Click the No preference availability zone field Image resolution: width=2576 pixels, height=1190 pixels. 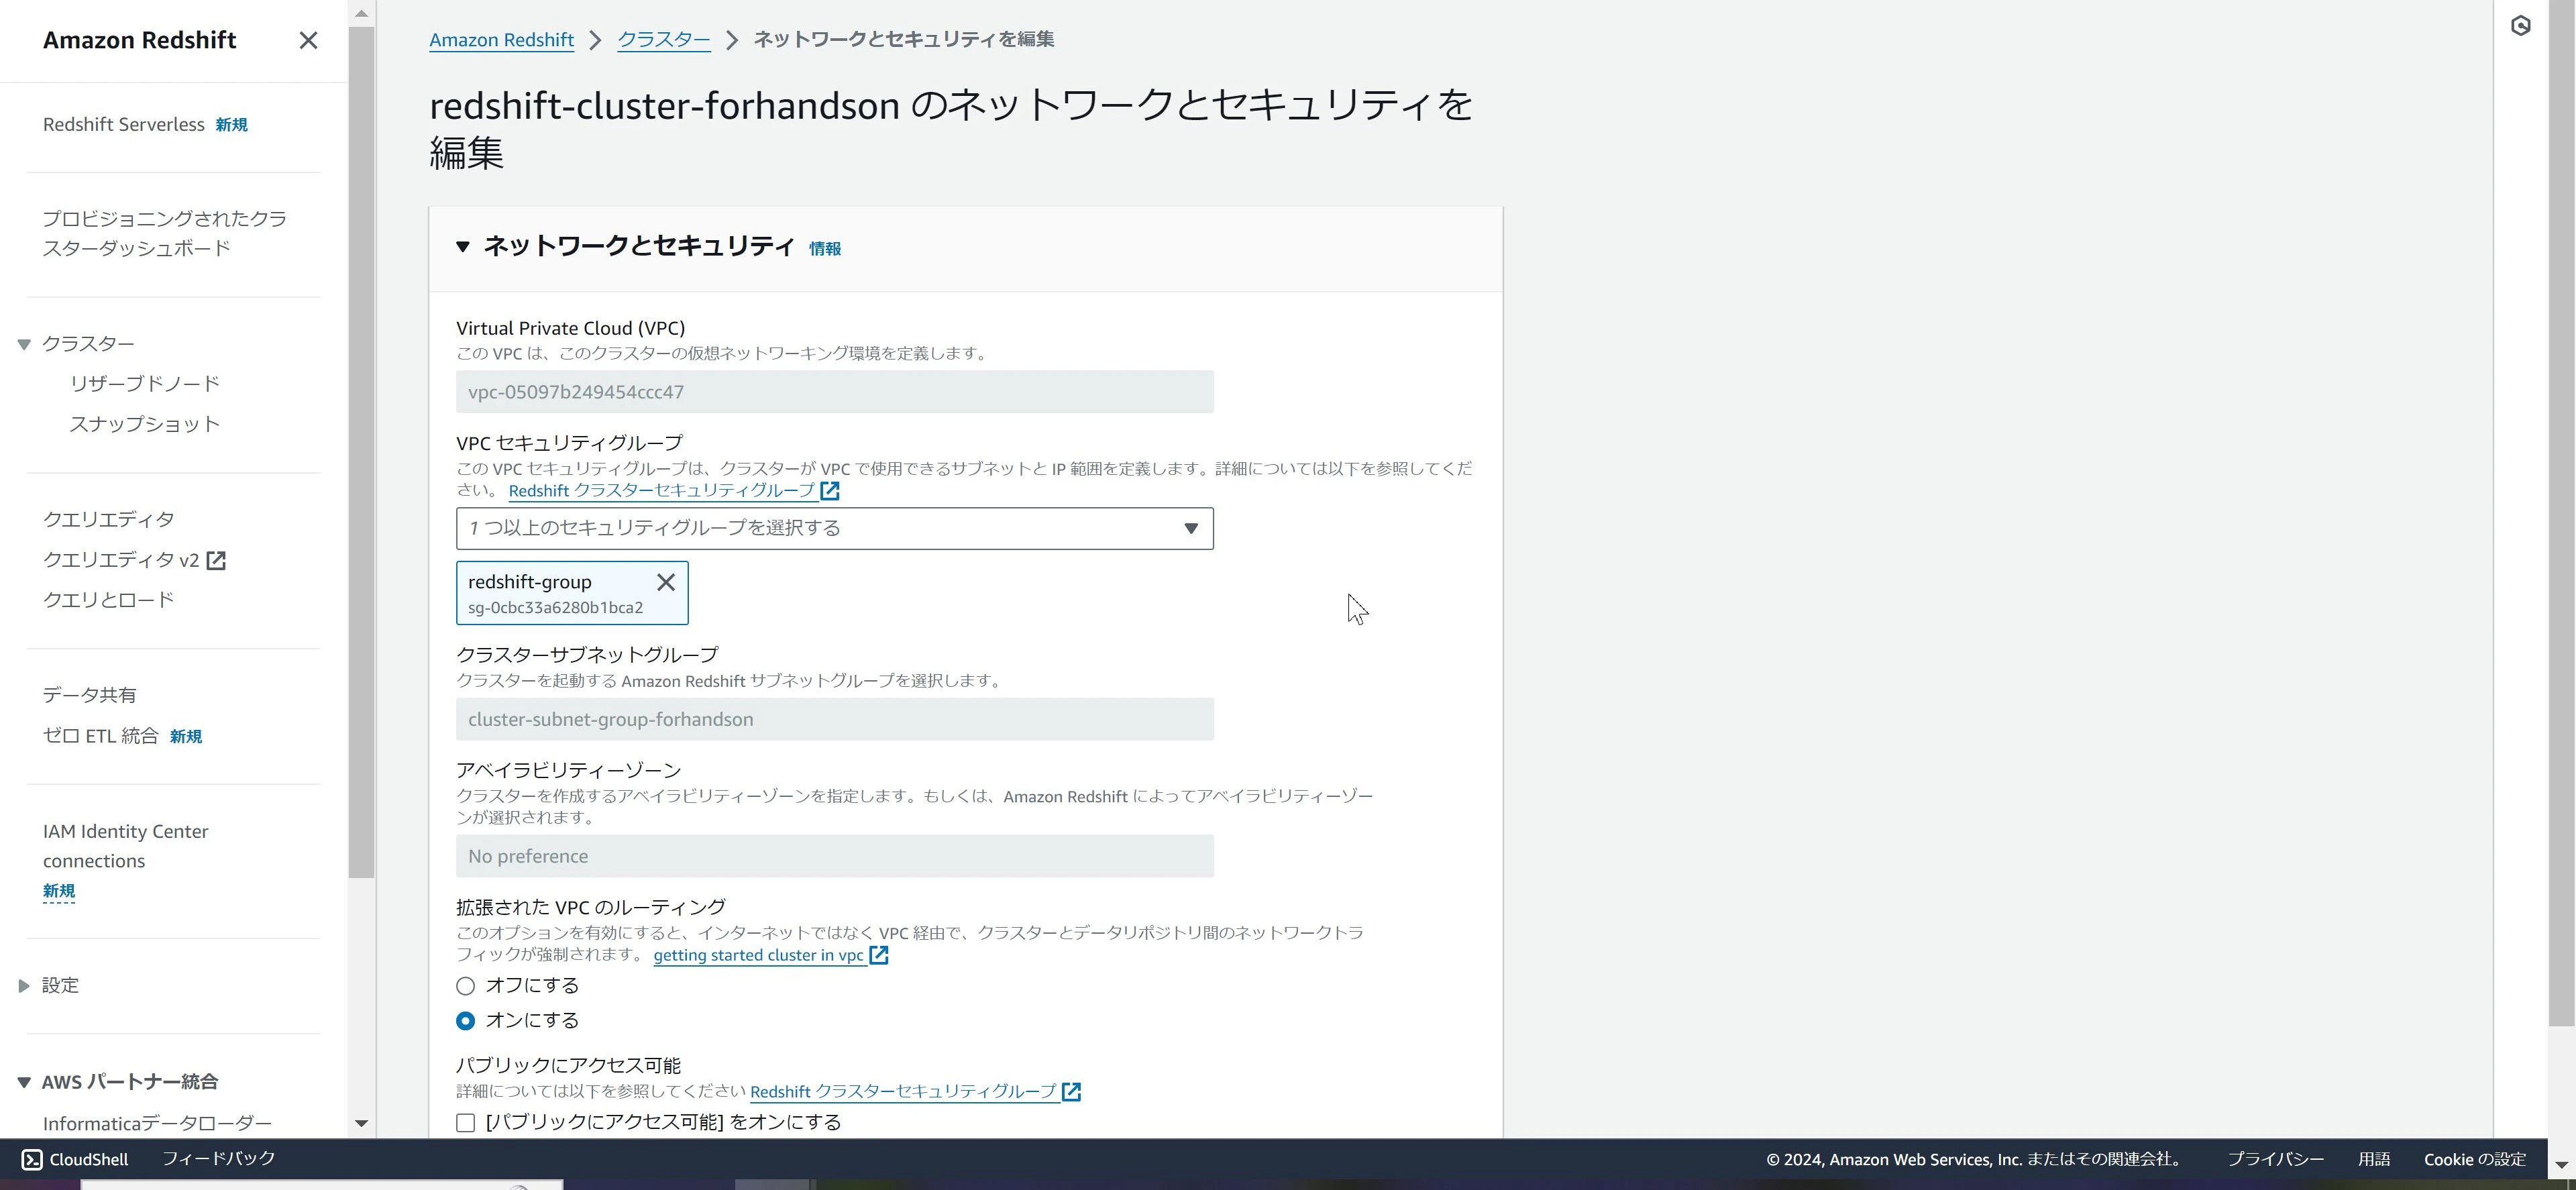pos(835,856)
